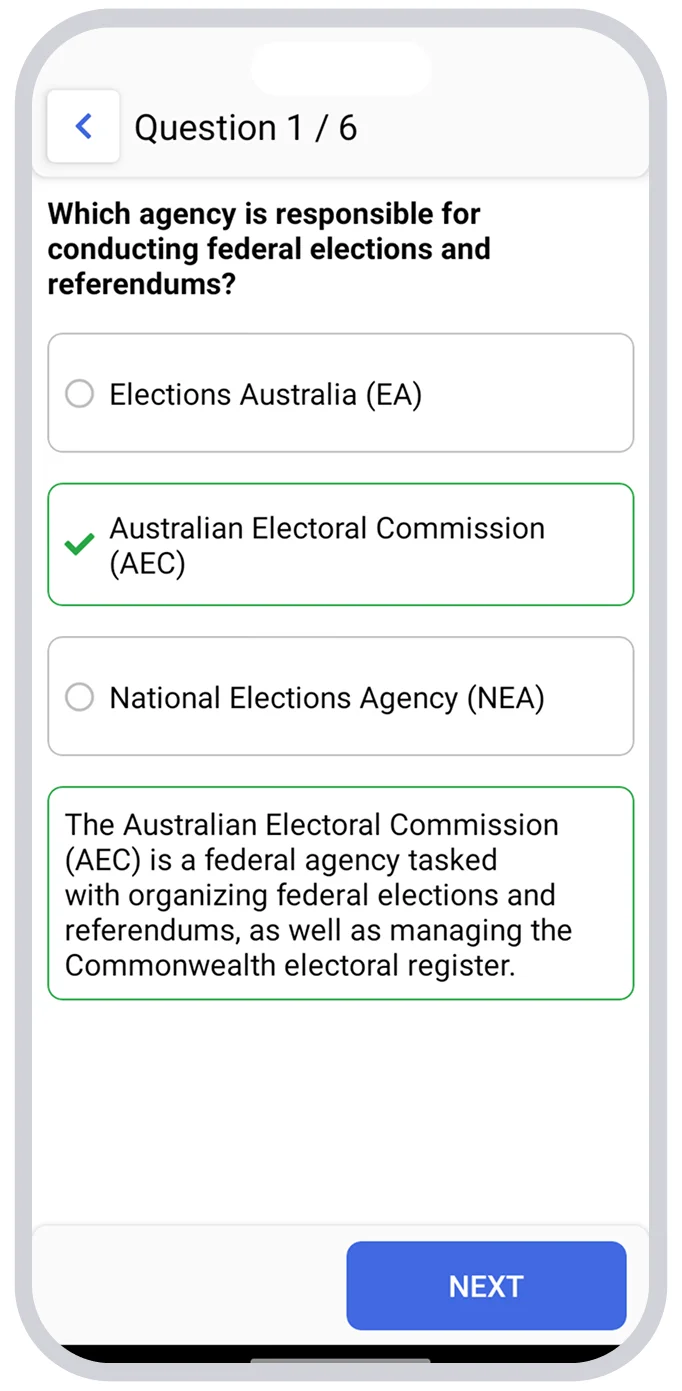Tap "Commonwealth electoral register" in the explanation
682x1391 pixels.
(x=290, y=965)
